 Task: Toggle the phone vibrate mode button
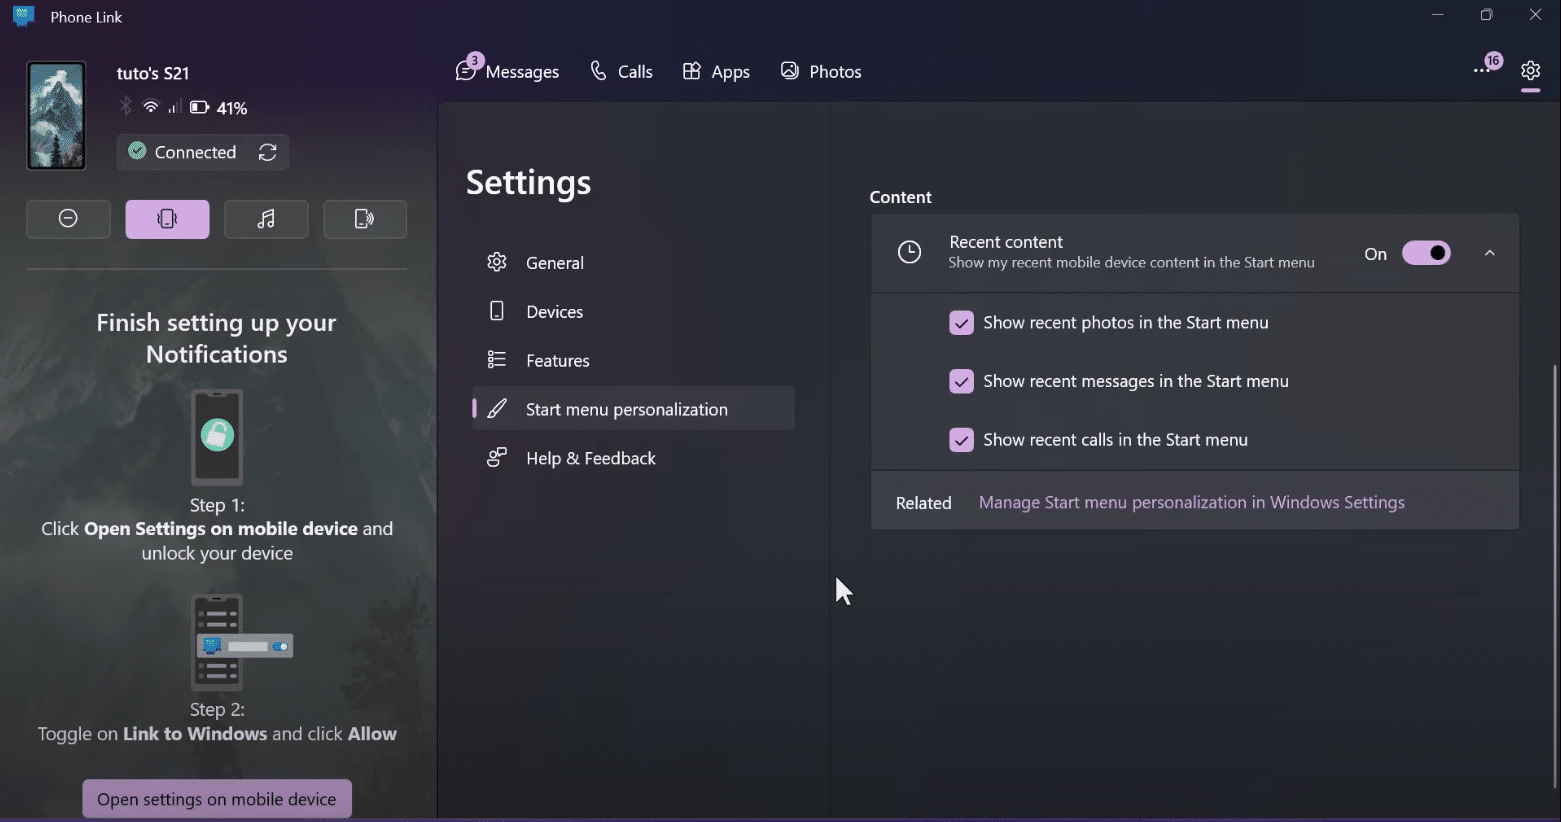[167, 219]
